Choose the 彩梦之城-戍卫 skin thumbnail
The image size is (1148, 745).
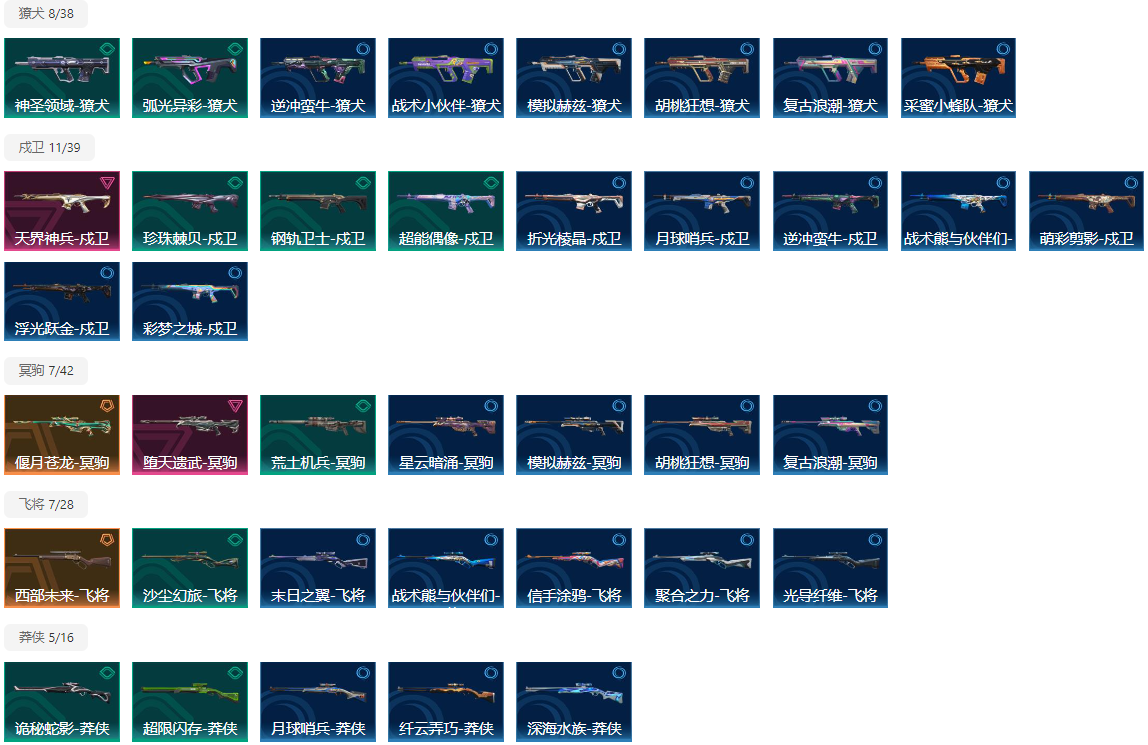(x=190, y=301)
